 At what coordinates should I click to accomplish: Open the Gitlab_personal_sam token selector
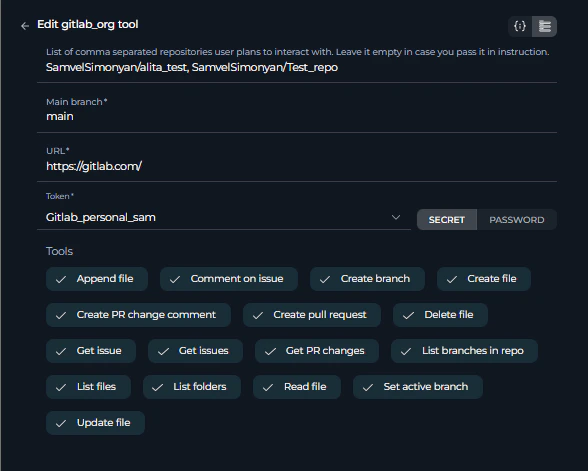[224, 218]
